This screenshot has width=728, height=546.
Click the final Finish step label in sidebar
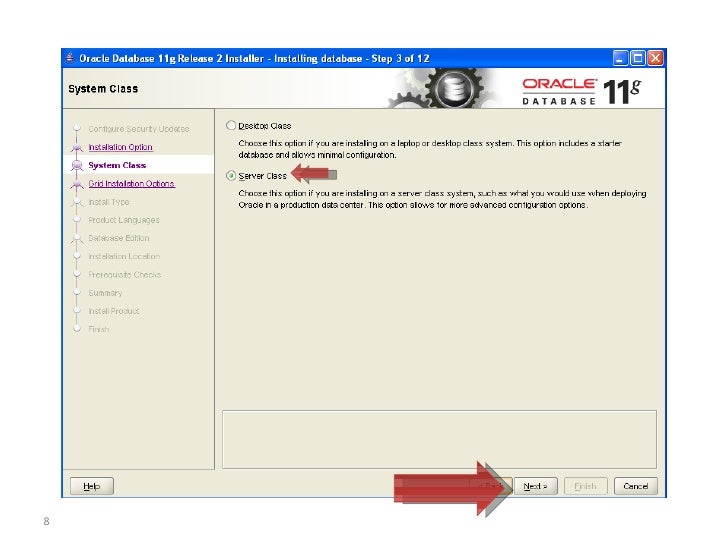coord(98,329)
